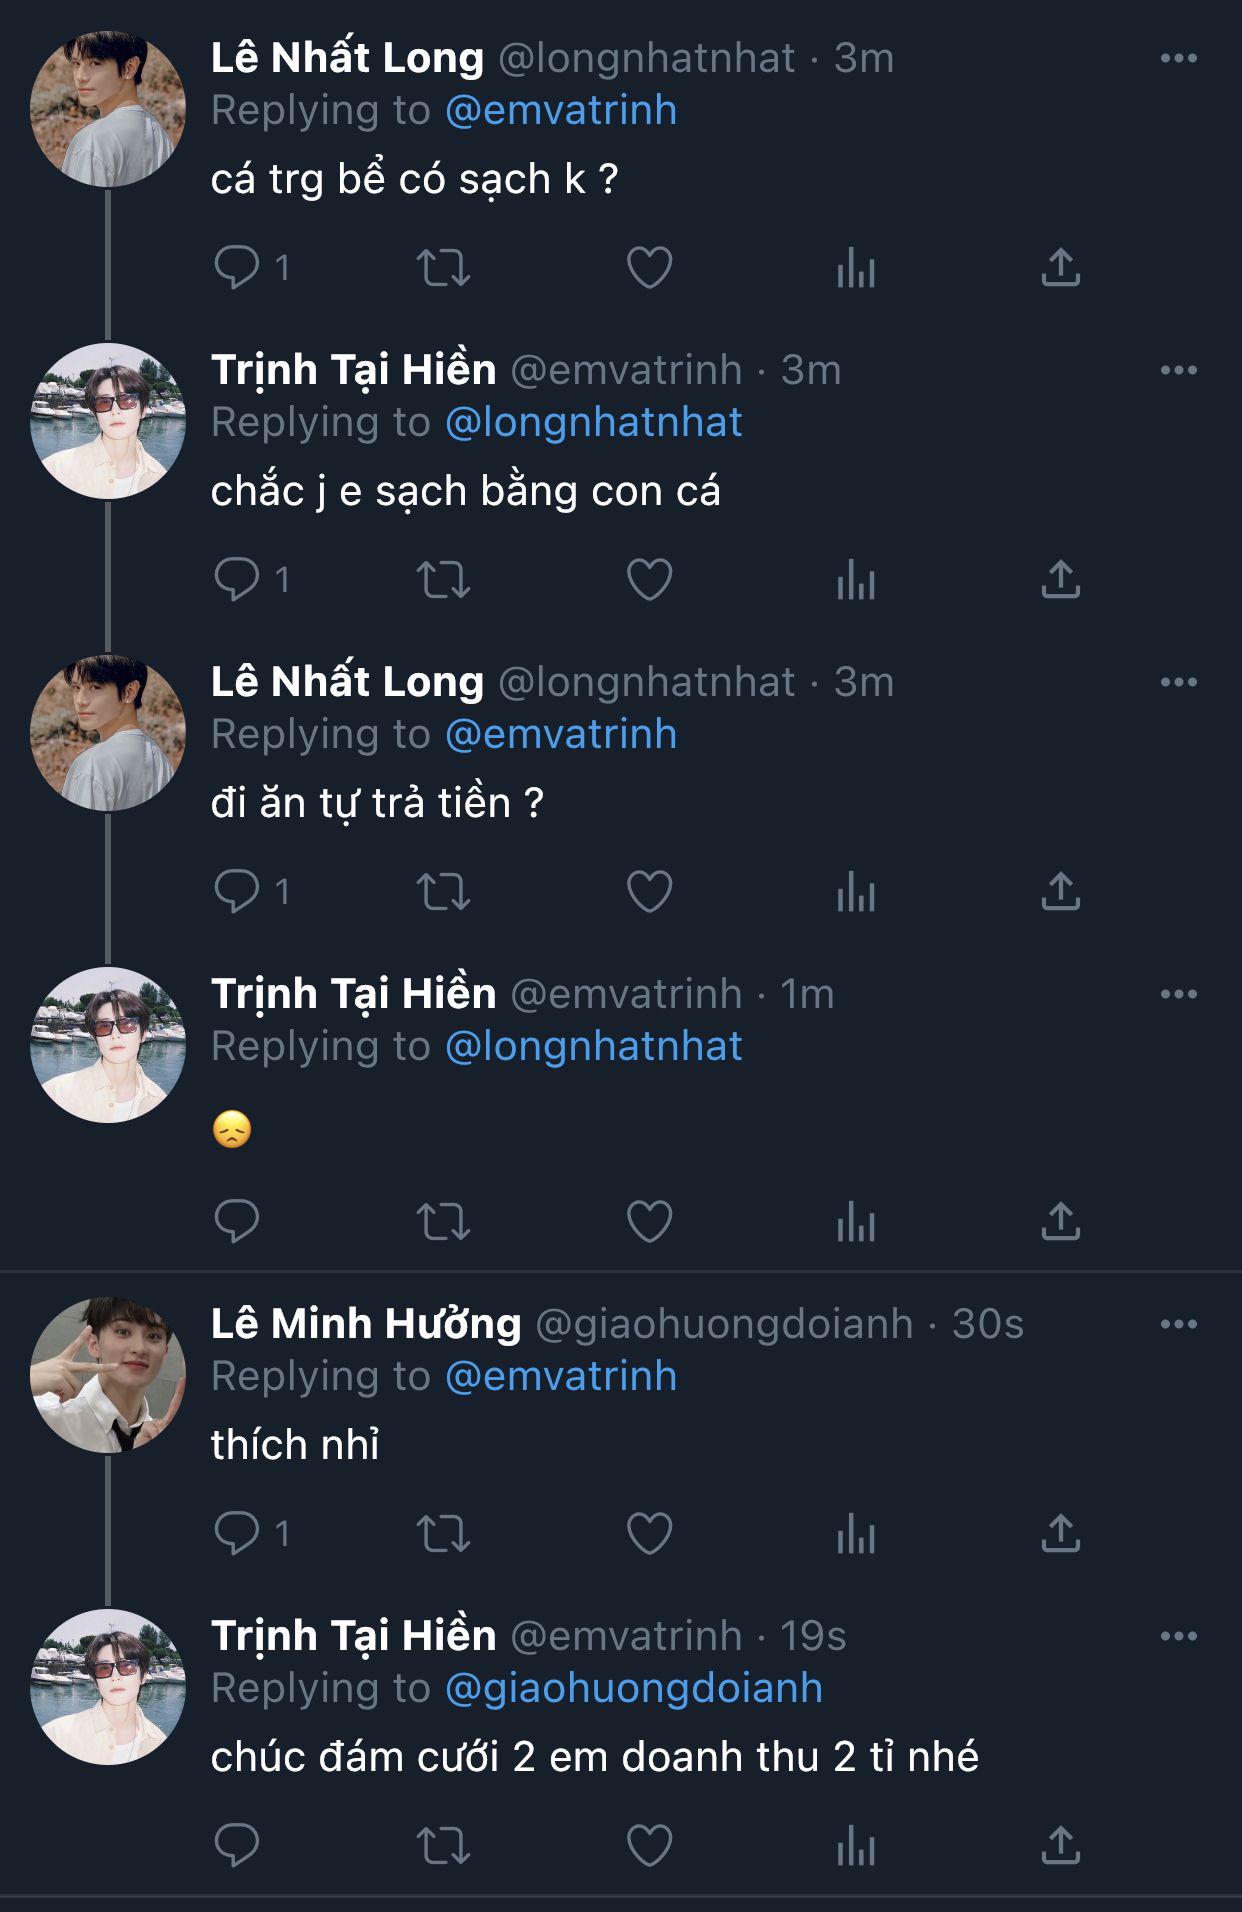Open Lê Minh Hướng's profile picture
The width and height of the screenshot is (1242, 1912).
108,1376
